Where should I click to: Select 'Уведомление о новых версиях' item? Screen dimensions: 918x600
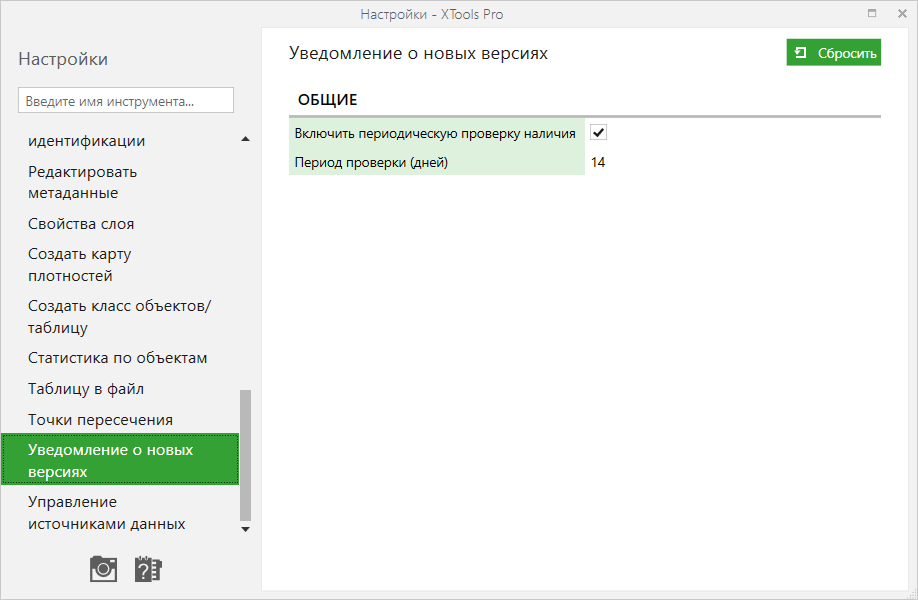[120, 460]
